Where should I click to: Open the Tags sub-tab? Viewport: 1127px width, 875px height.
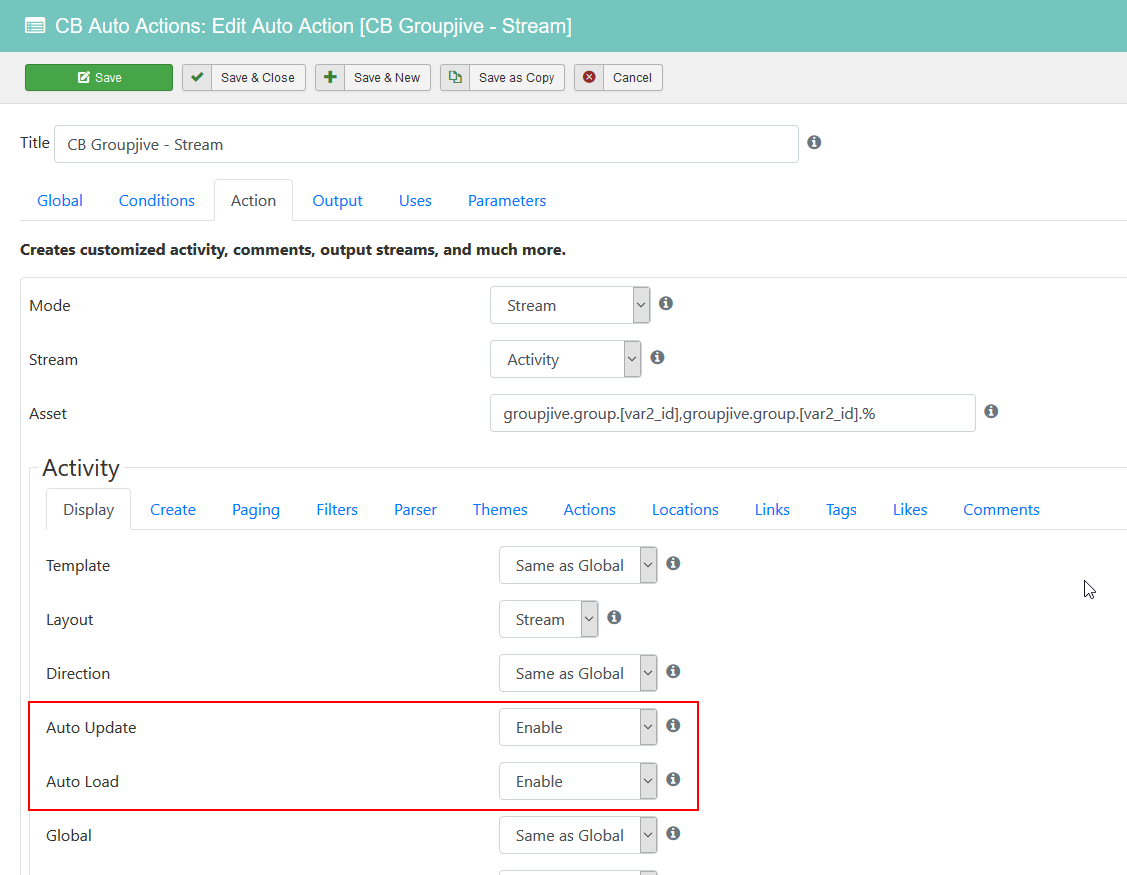coord(841,510)
